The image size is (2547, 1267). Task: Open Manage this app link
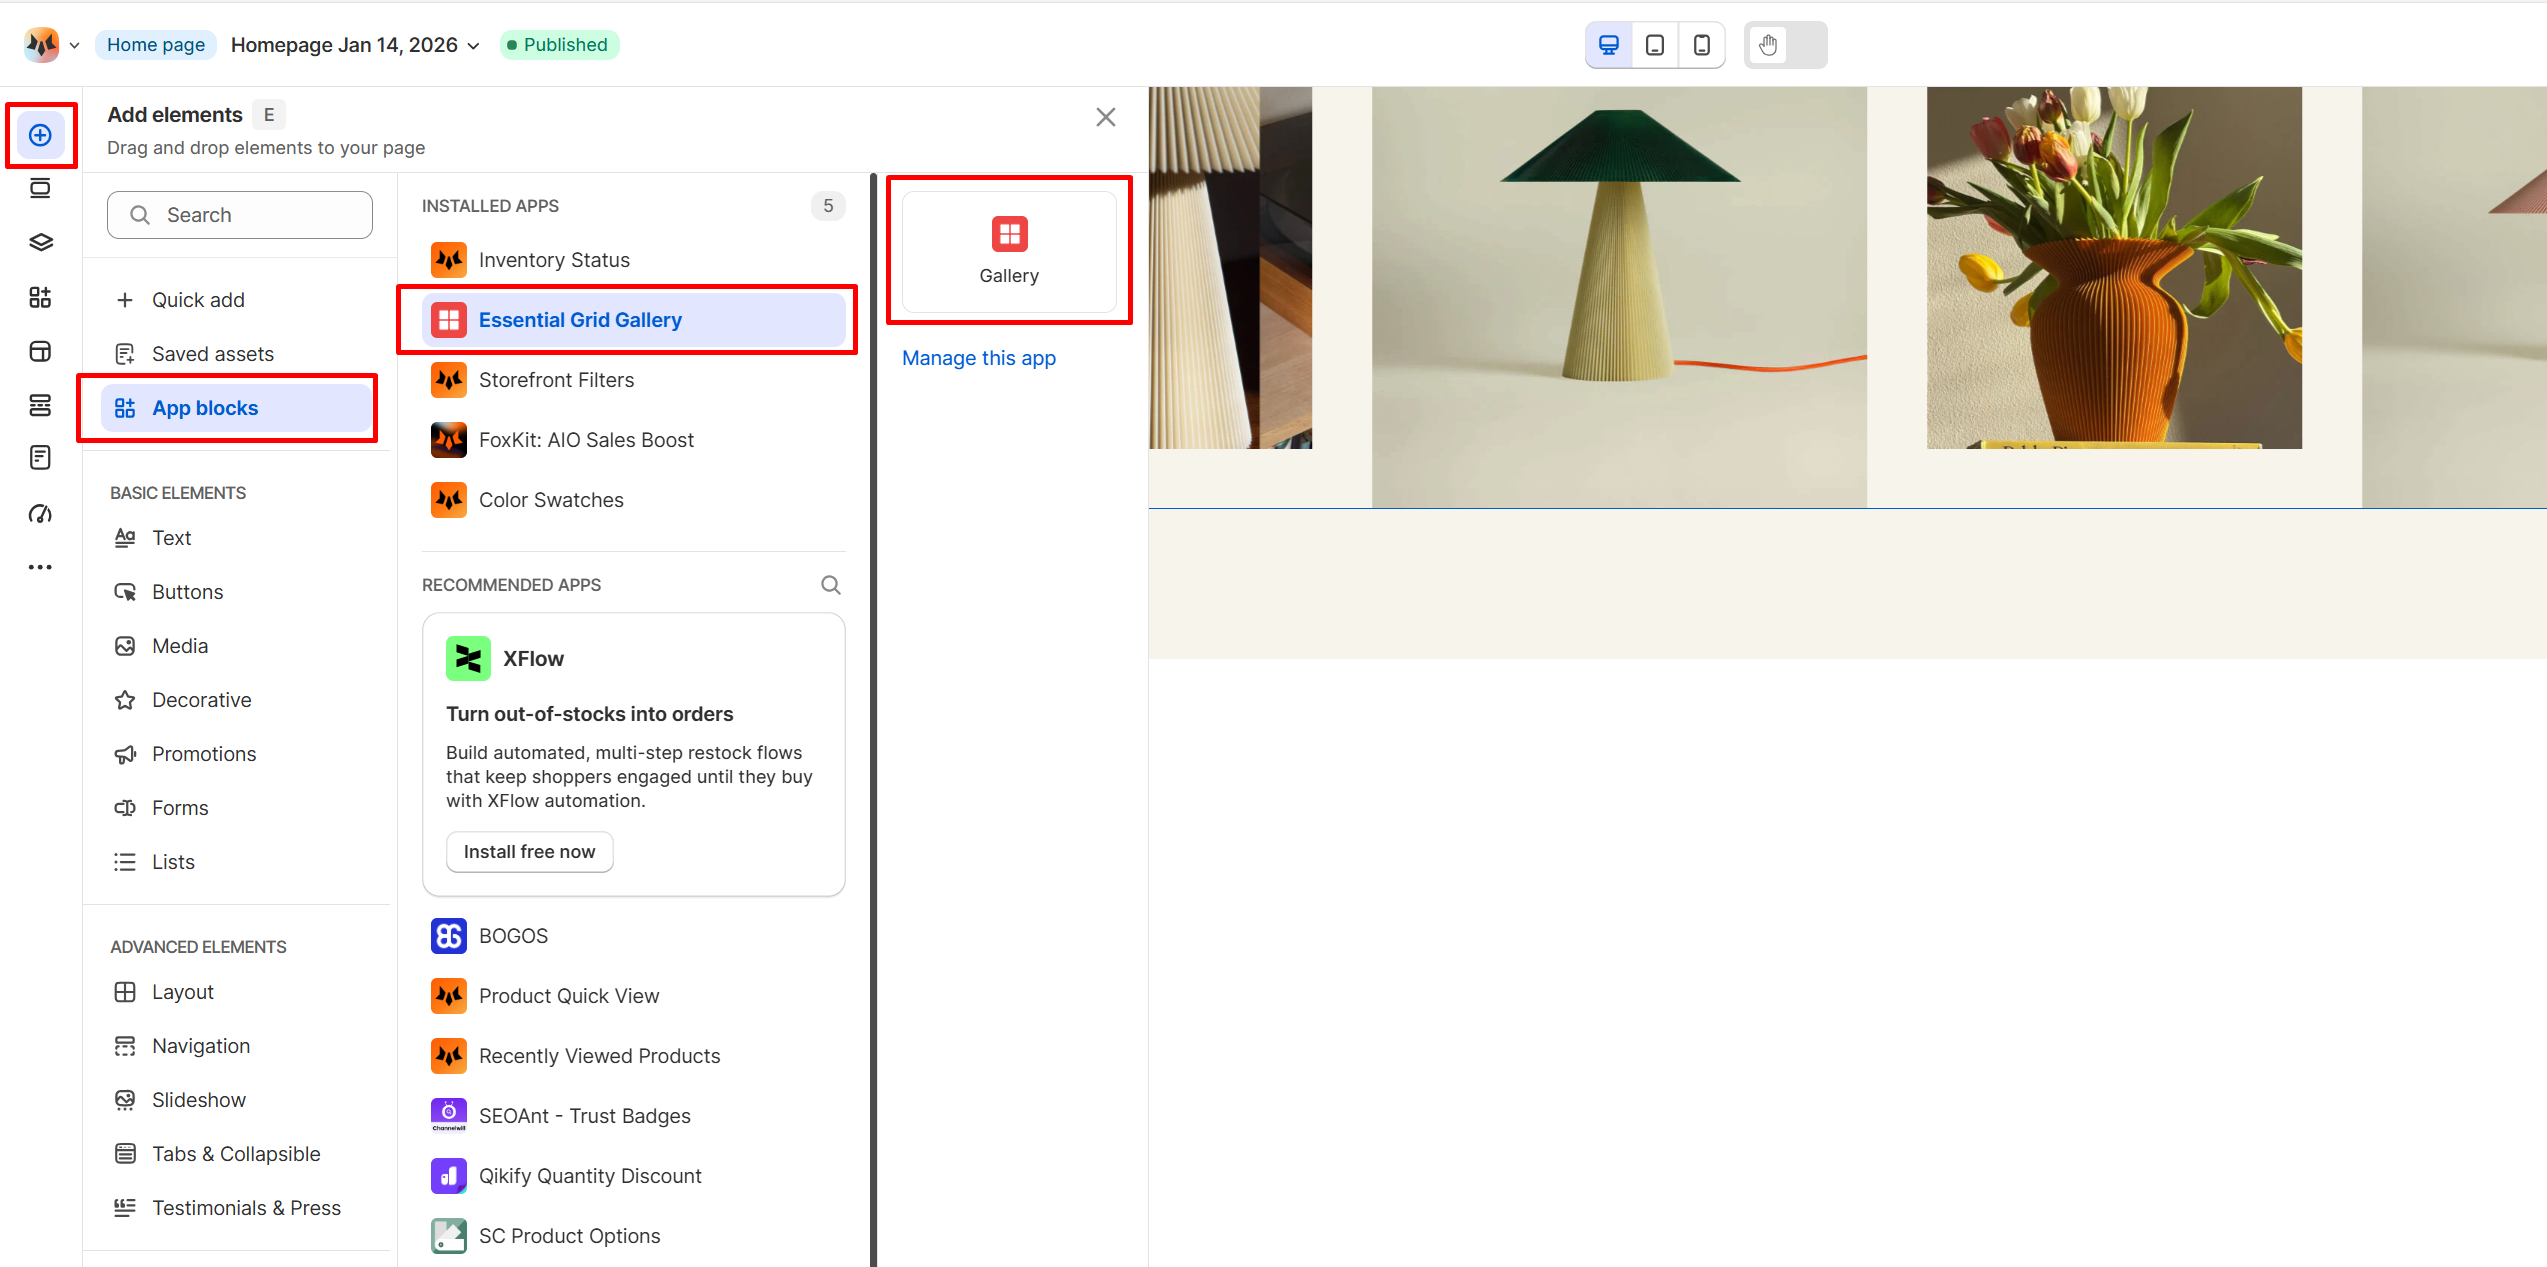(x=978, y=358)
